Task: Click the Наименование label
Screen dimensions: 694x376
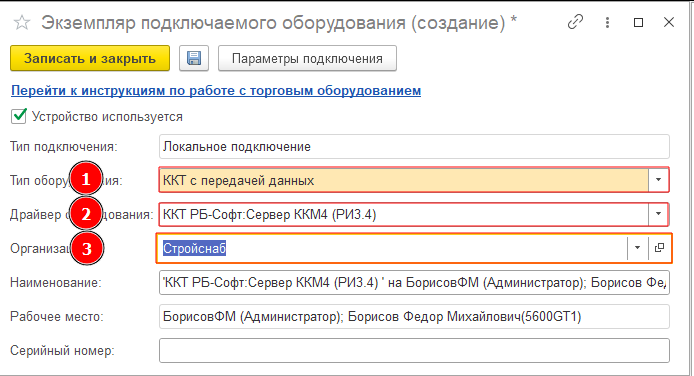Action: point(56,283)
